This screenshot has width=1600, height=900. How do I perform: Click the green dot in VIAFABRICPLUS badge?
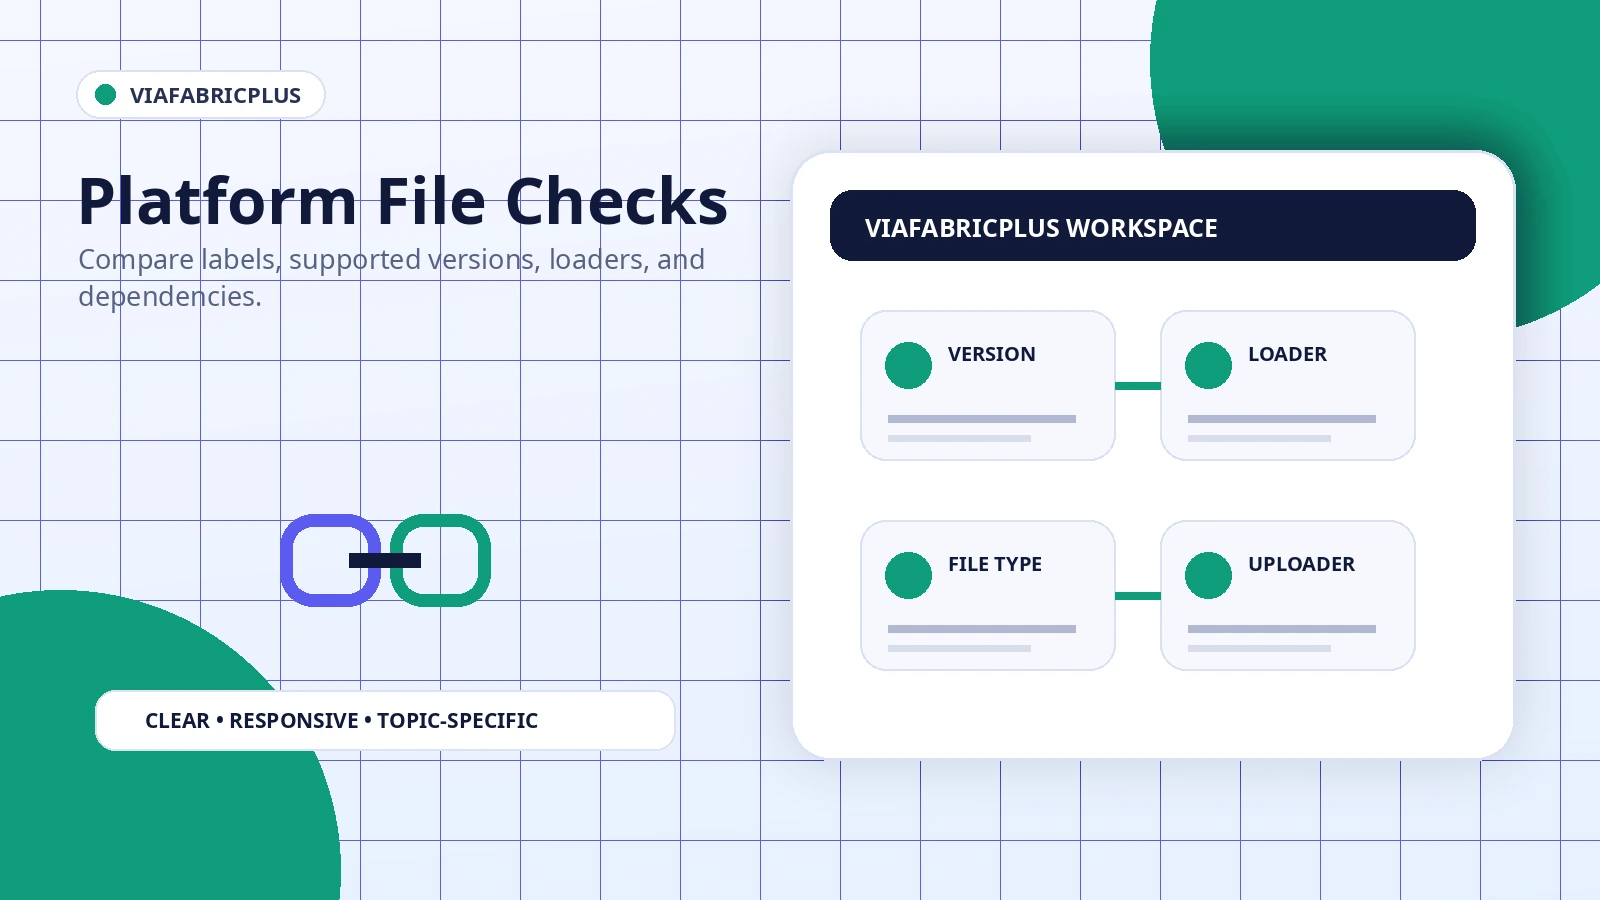(x=106, y=95)
